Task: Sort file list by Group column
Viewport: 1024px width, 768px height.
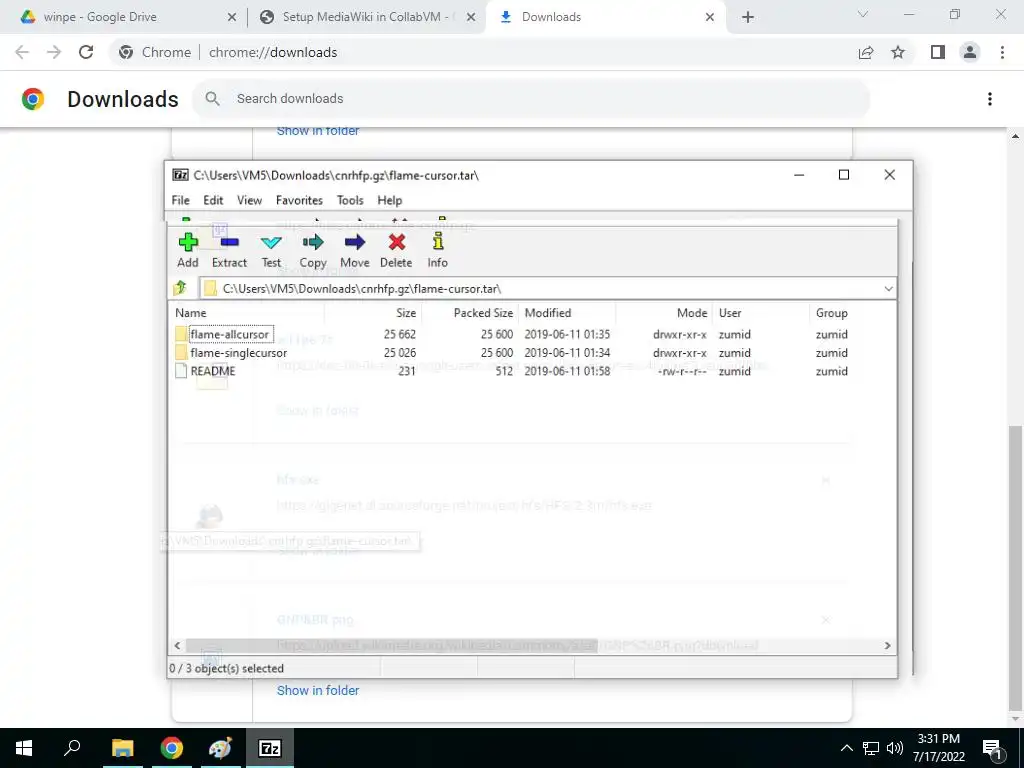Action: (x=852, y=313)
